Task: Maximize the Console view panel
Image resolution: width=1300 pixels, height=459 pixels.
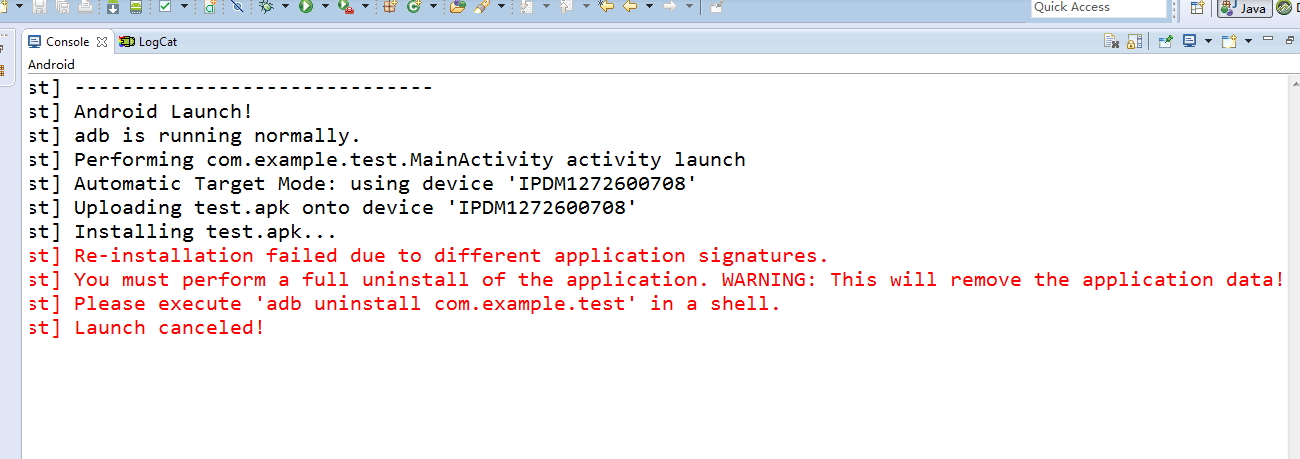Action: (x=1290, y=40)
